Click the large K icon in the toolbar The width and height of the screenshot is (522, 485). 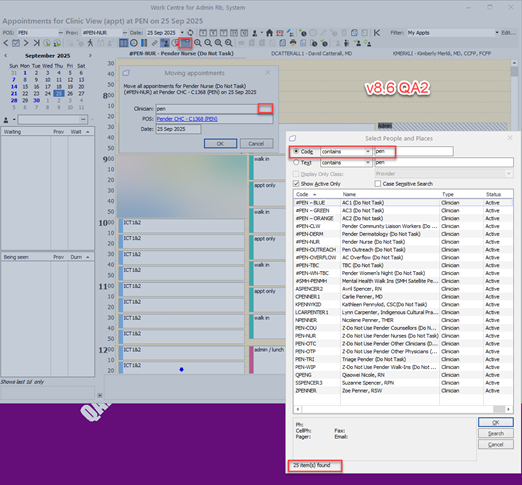(x=377, y=33)
